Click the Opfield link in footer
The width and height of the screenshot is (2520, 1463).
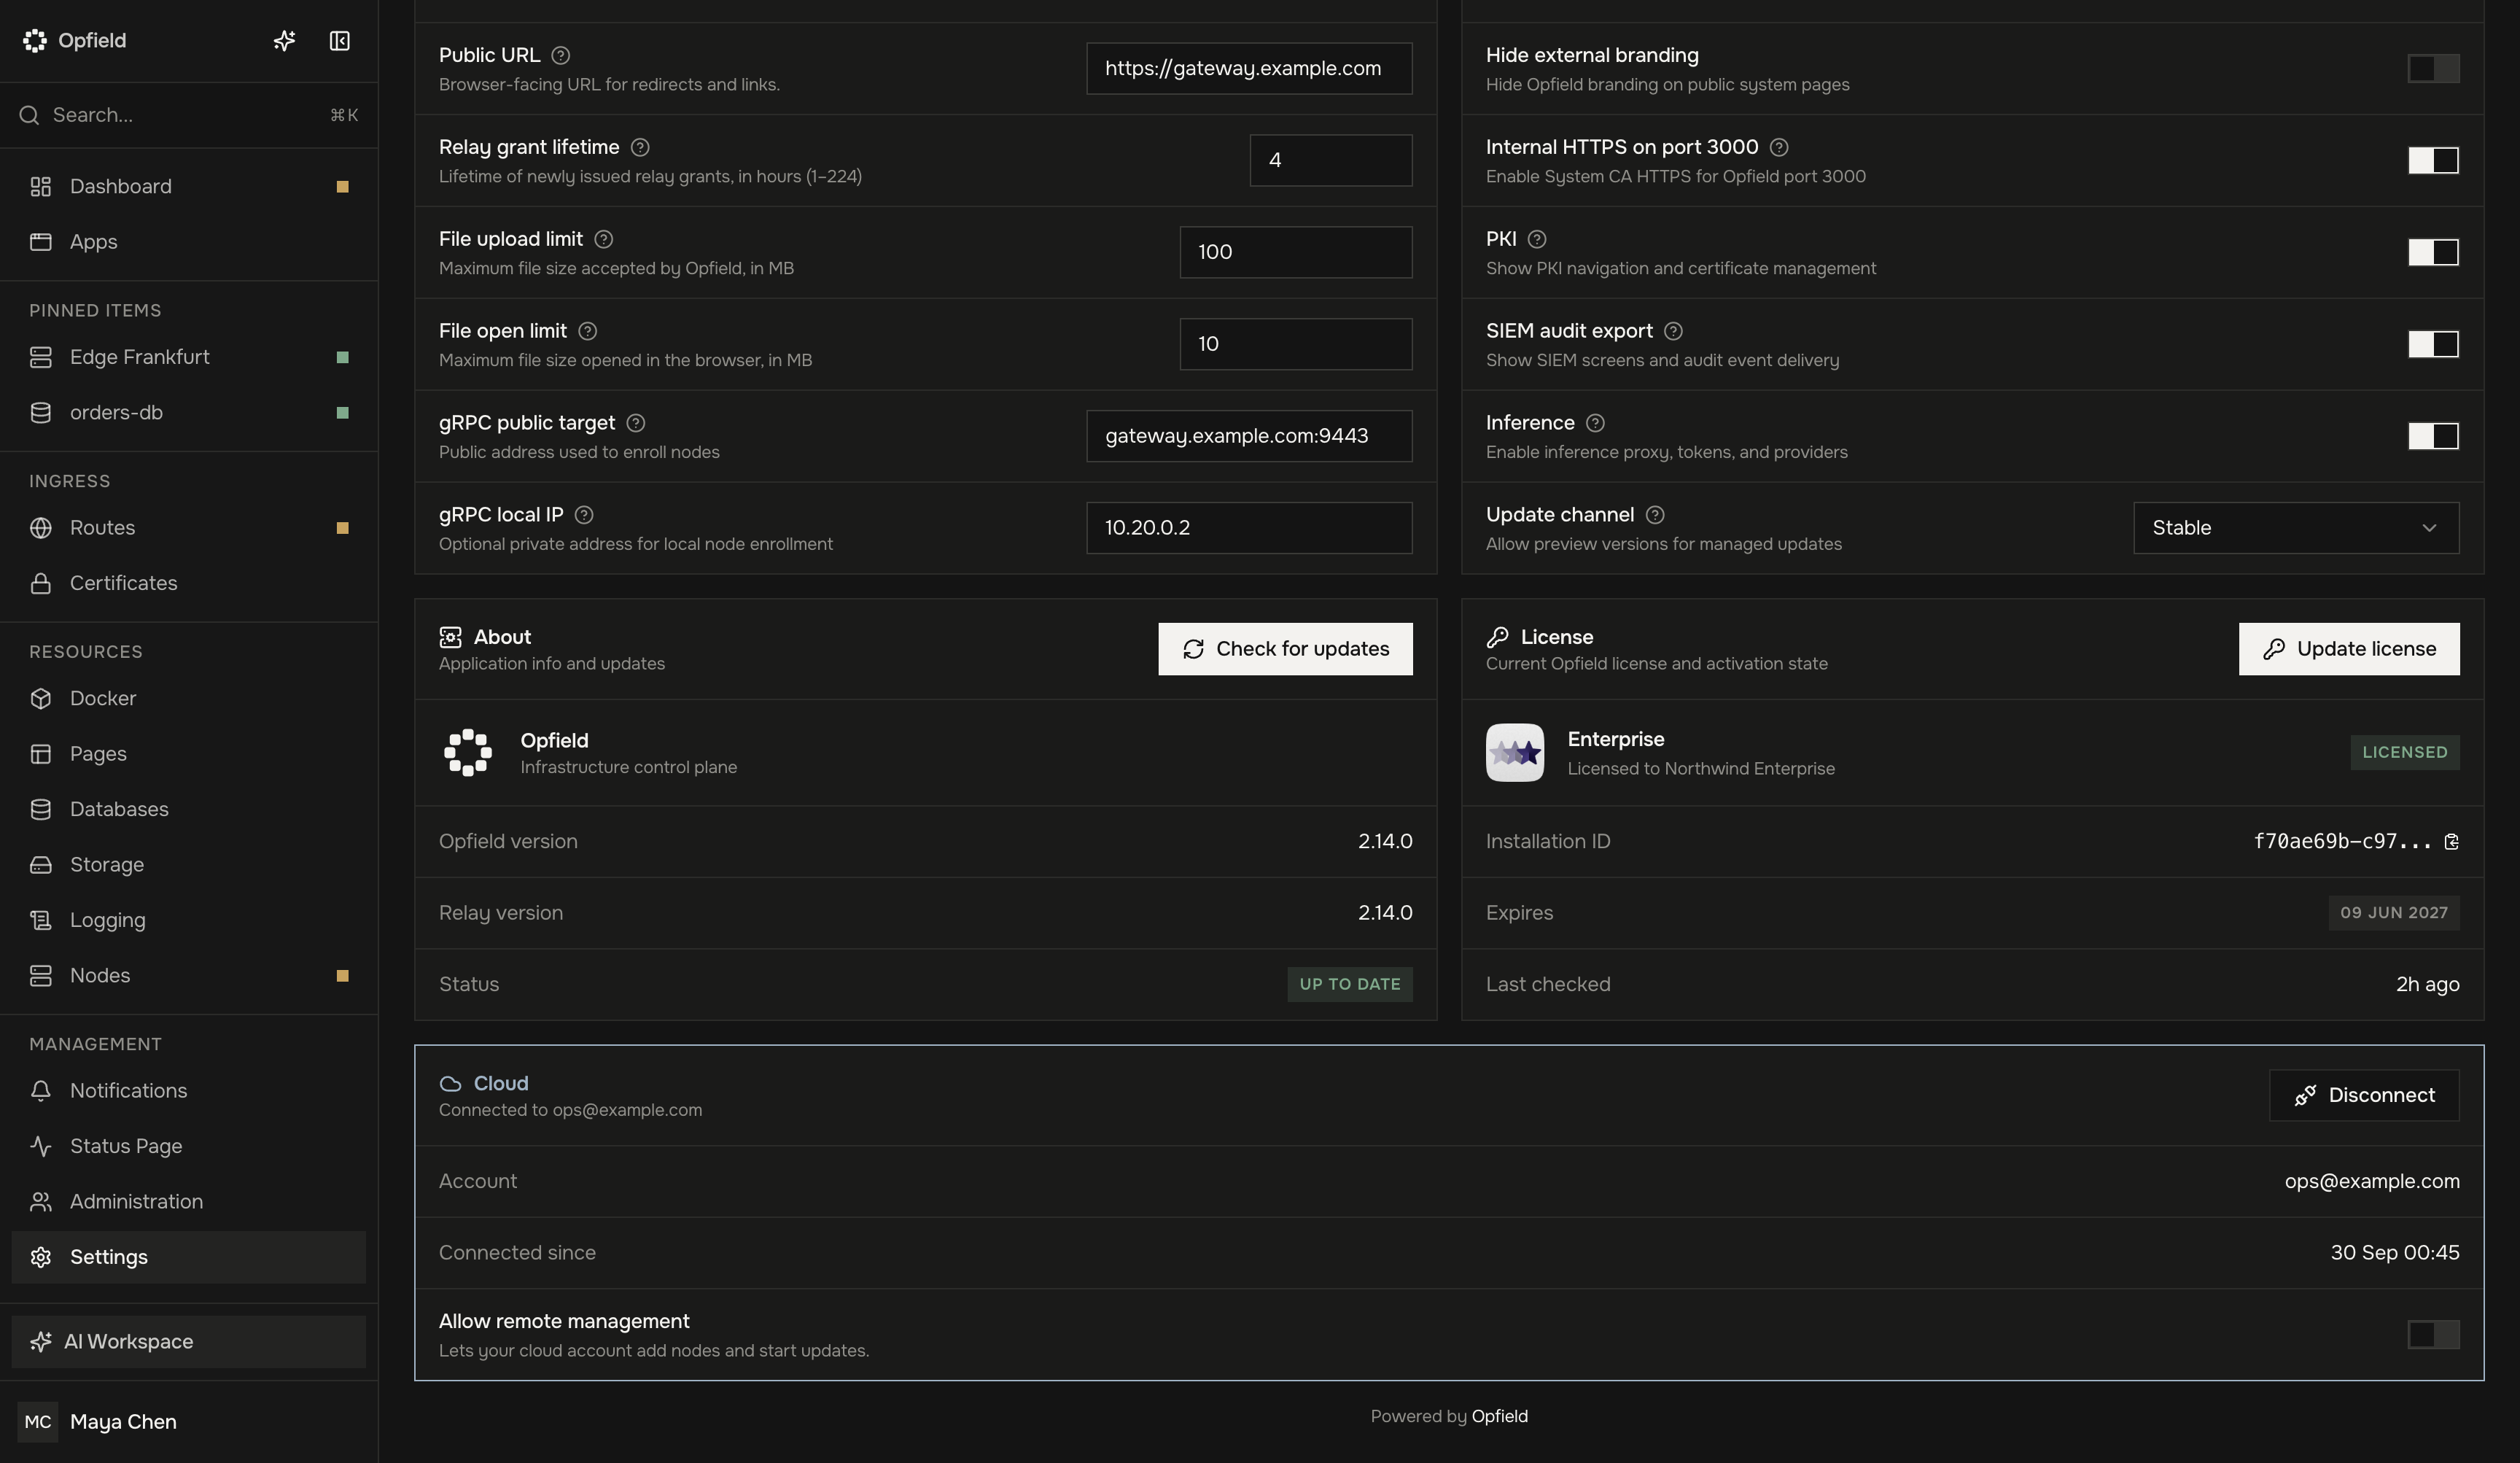tap(1499, 1417)
